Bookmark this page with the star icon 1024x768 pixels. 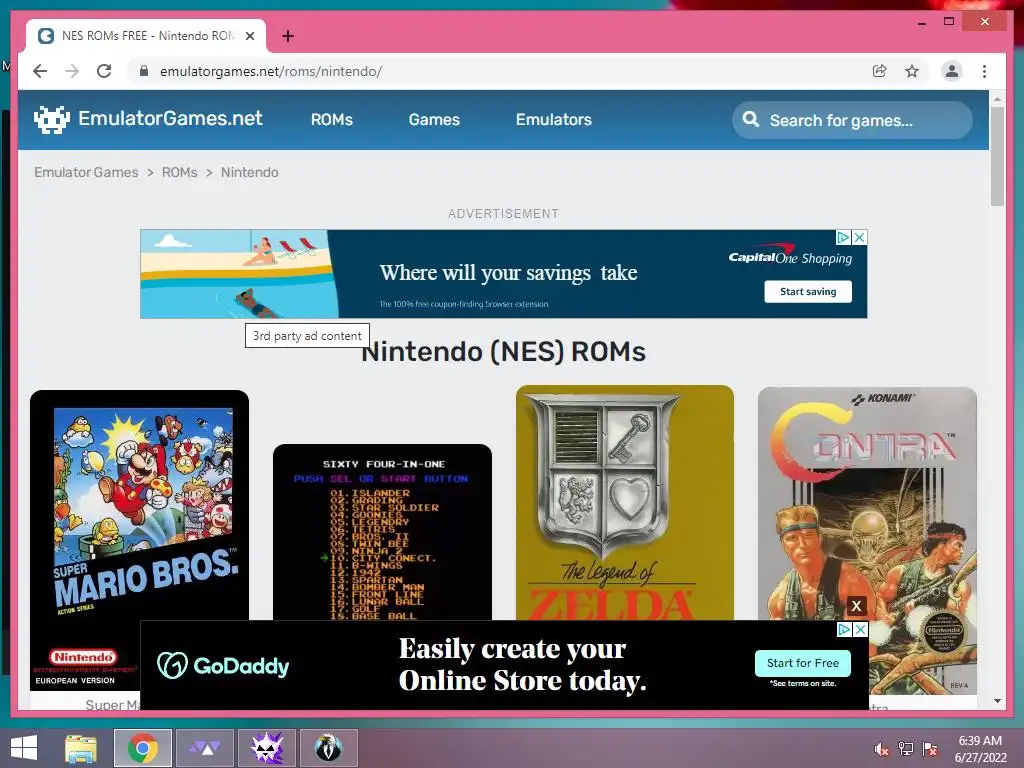[912, 71]
